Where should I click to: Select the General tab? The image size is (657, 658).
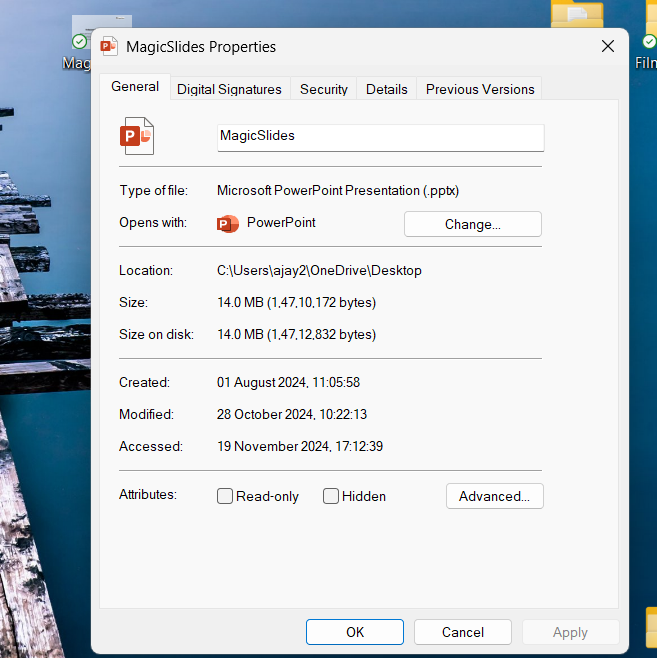click(135, 87)
